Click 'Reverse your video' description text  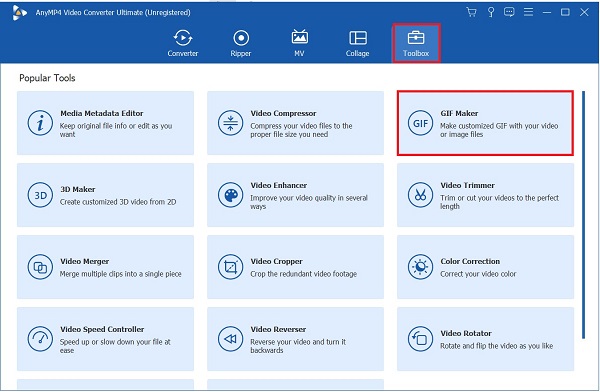coord(298,346)
